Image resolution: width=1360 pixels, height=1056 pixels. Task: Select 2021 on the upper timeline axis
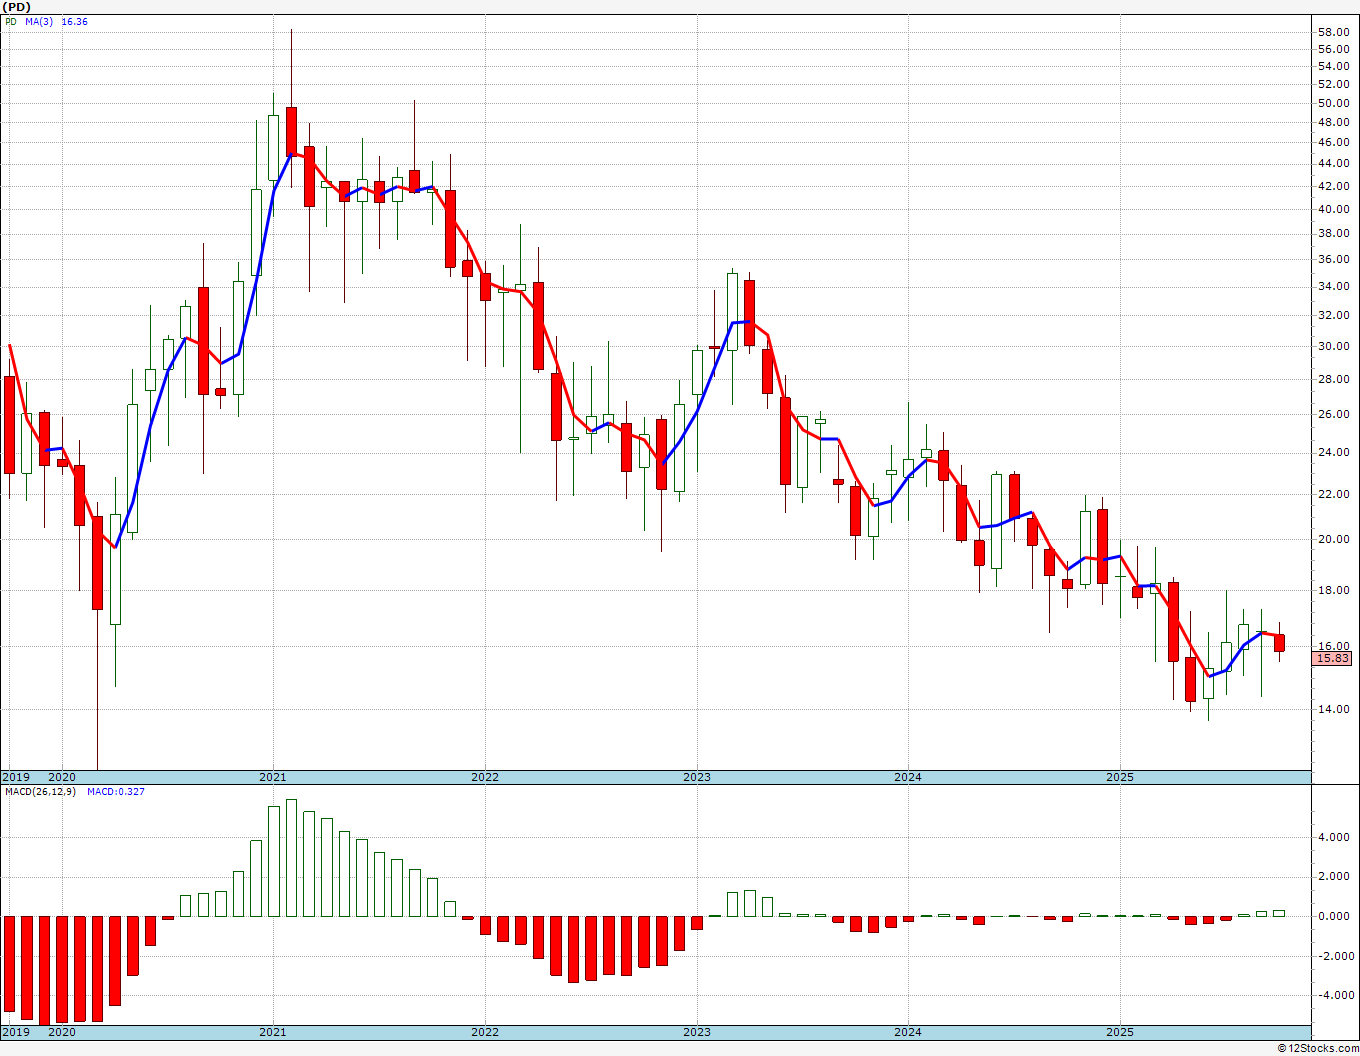[273, 777]
